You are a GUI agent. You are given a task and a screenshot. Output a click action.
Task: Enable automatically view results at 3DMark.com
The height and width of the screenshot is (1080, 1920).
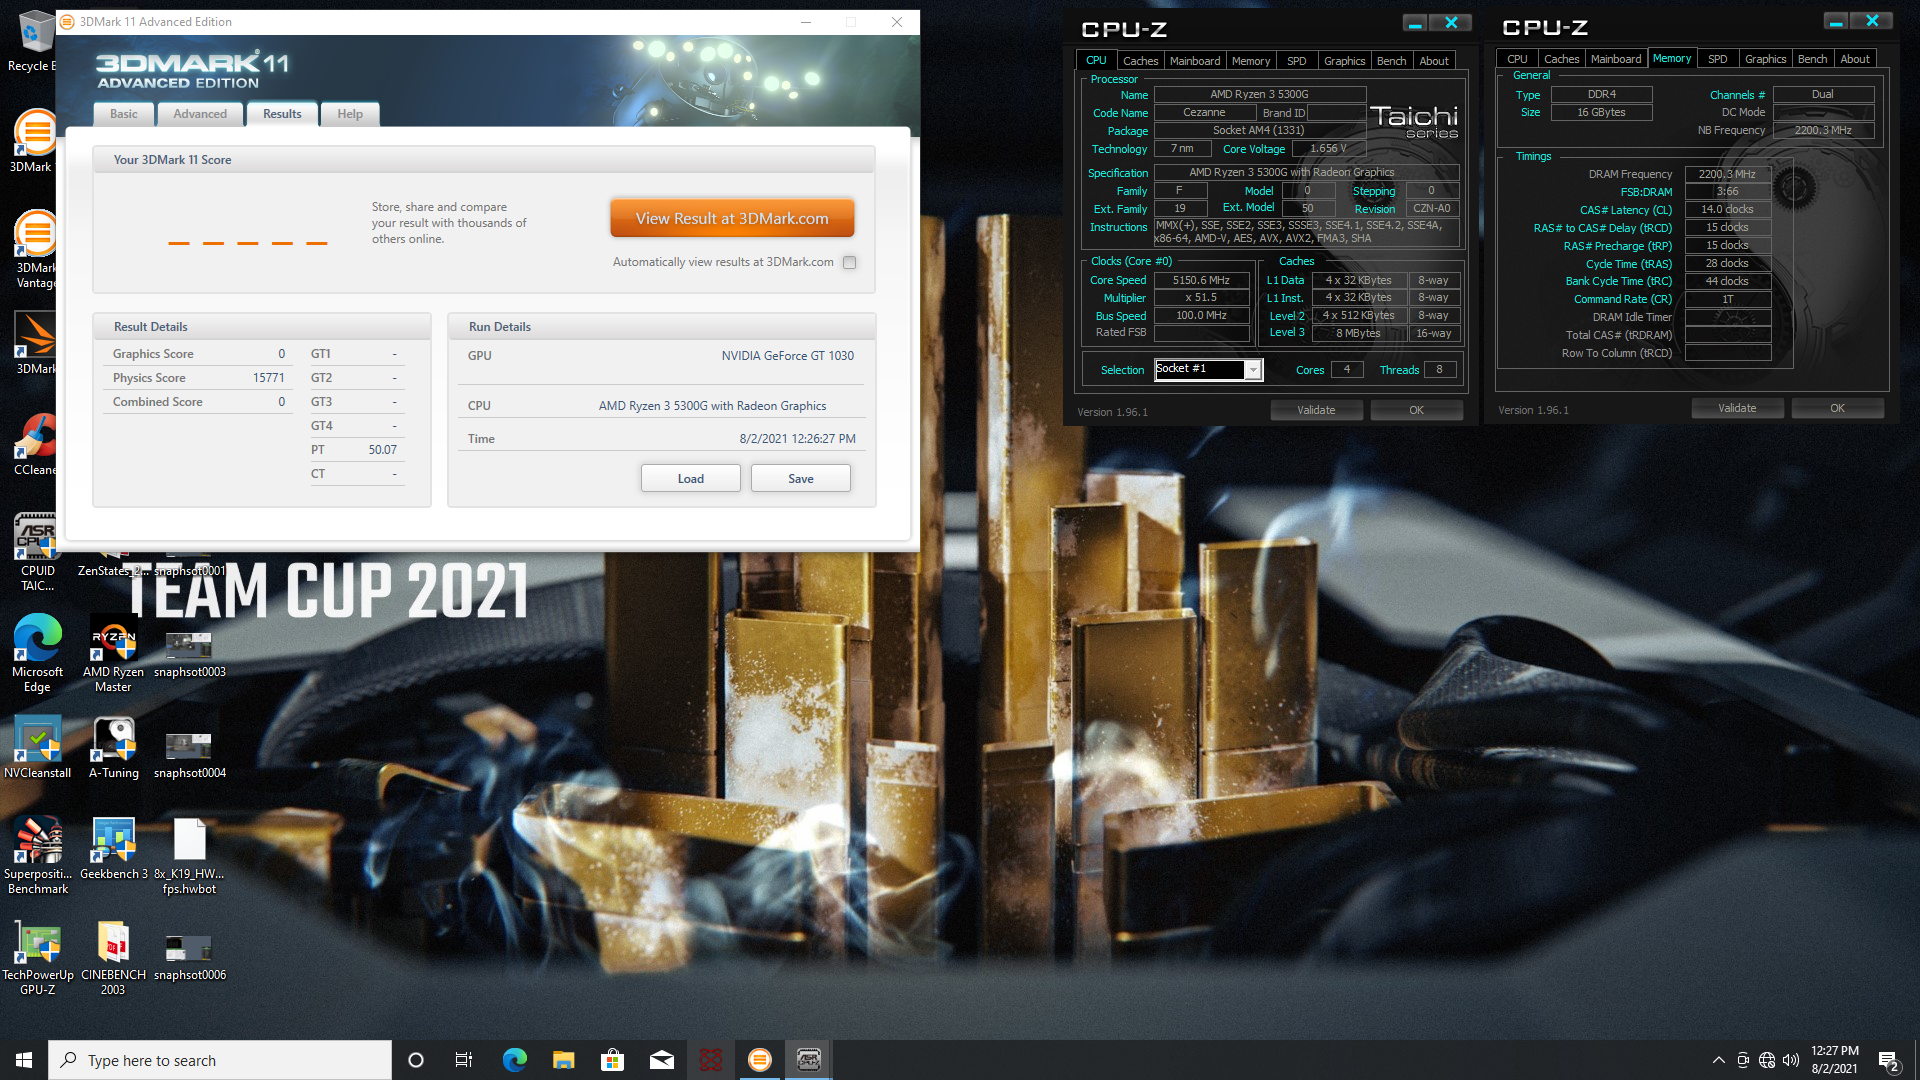tap(849, 262)
